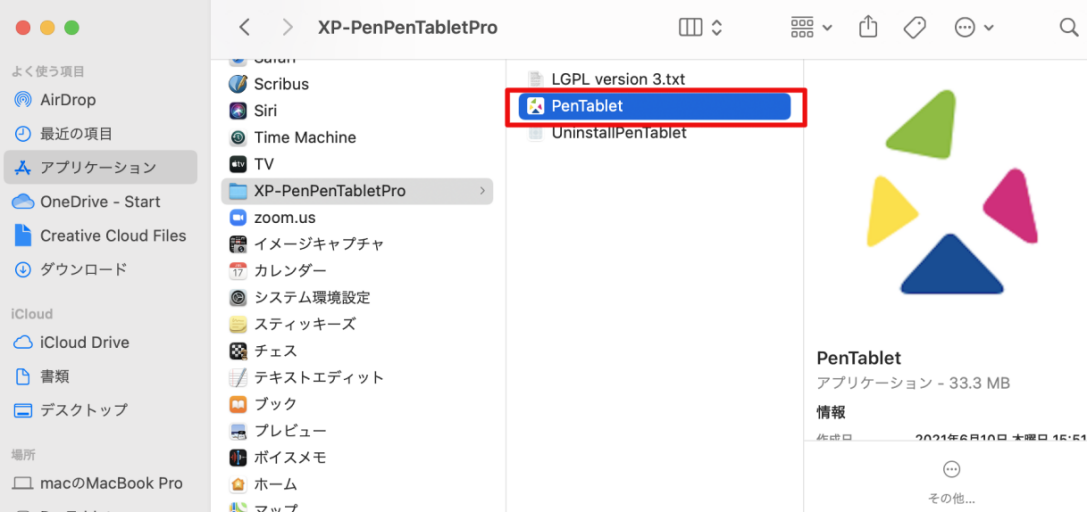Select アプリケーション in the sidebar
1087x512 pixels.
pyautogui.click(x=101, y=168)
